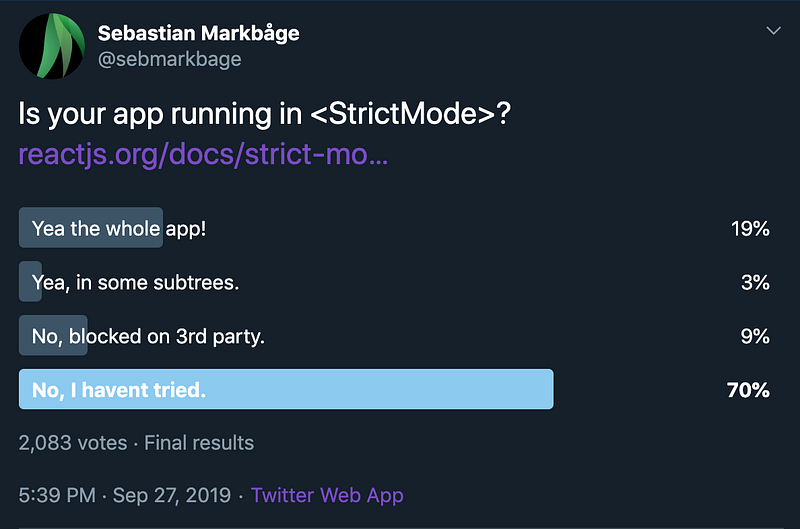This screenshot has width=800, height=529.
Task: Click the 2,083 votes count
Action: pyautogui.click(x=73, y=443)
